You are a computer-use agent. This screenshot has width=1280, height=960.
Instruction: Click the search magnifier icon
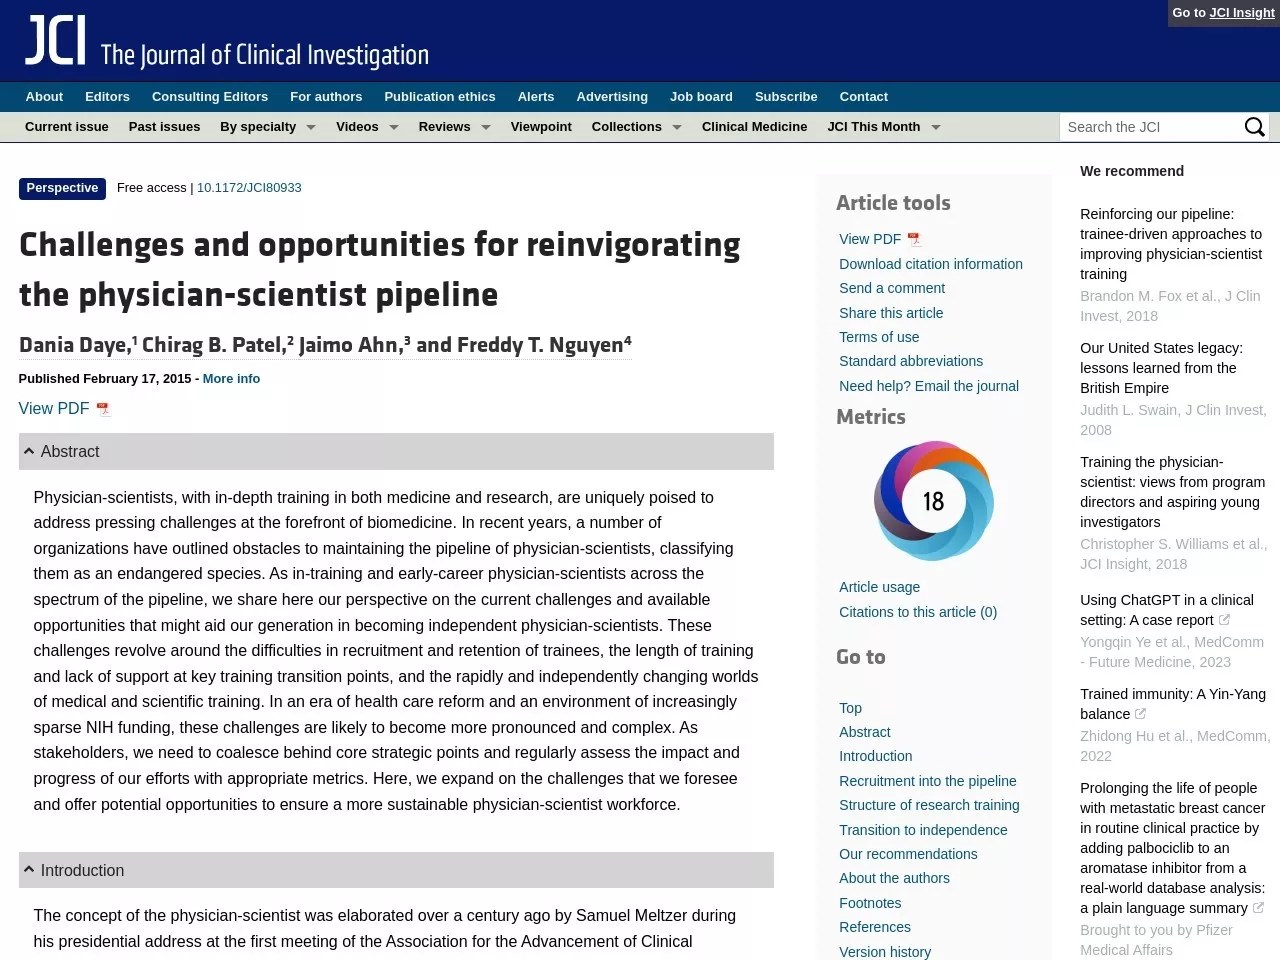[1254, 127]
